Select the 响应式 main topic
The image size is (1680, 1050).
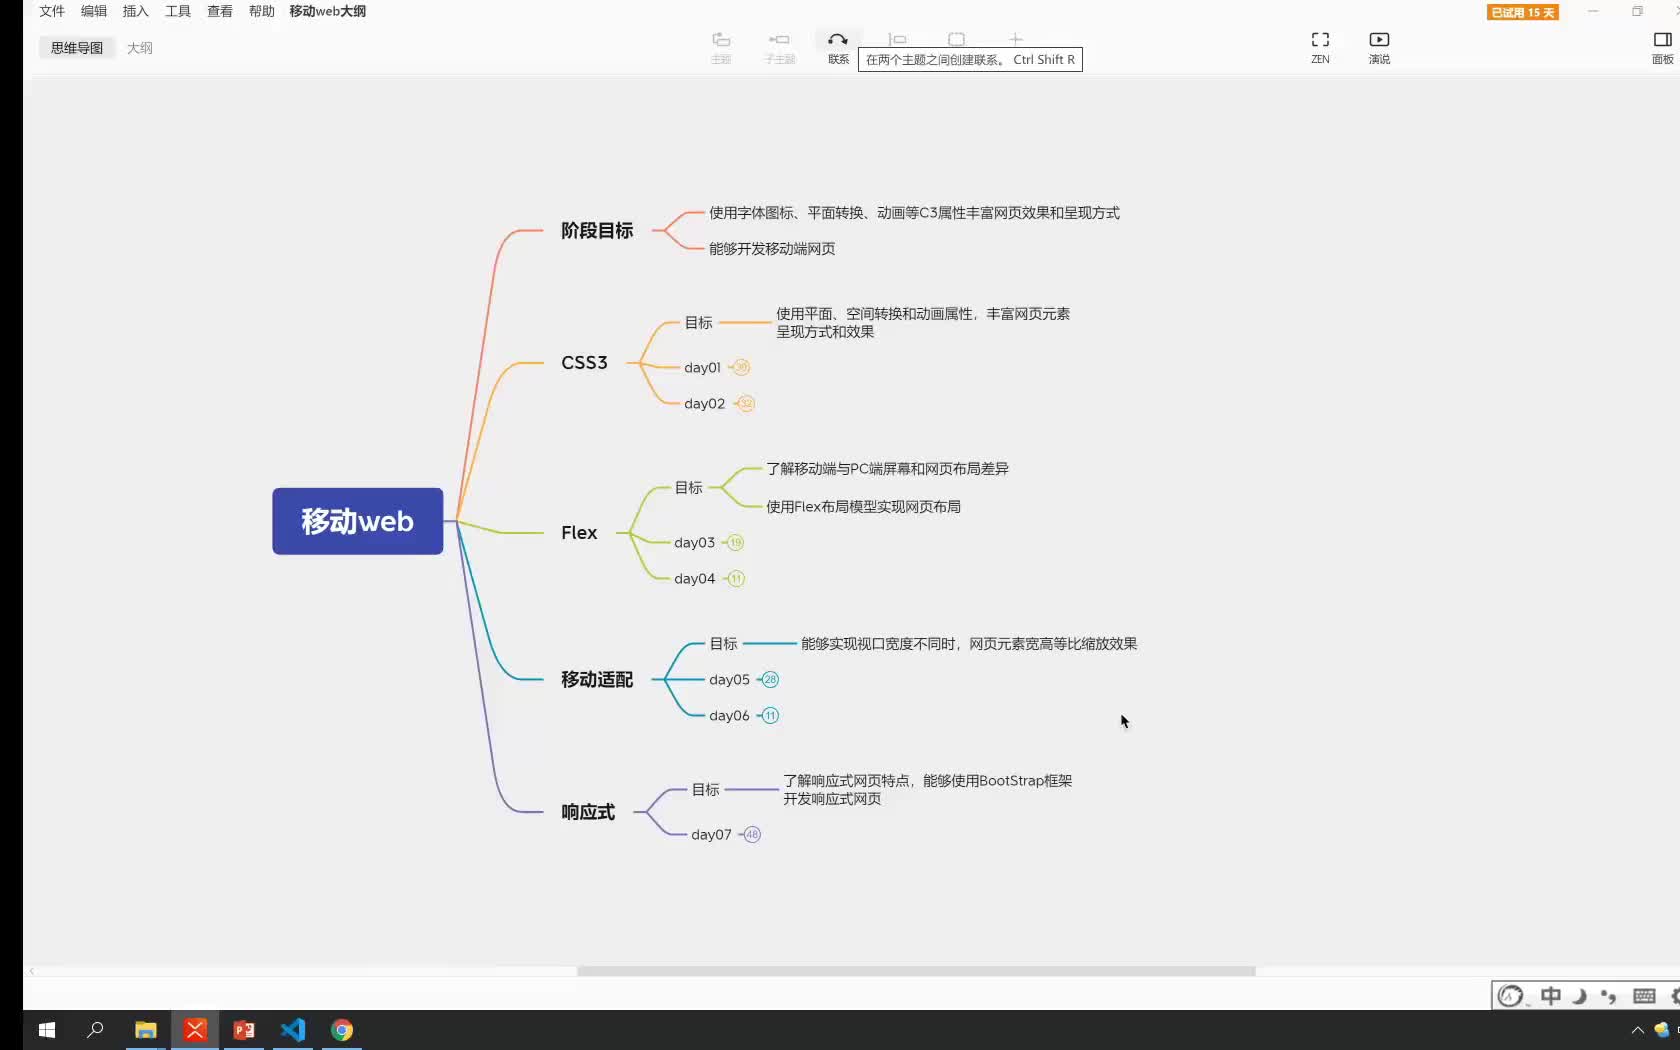coord(588,812)
